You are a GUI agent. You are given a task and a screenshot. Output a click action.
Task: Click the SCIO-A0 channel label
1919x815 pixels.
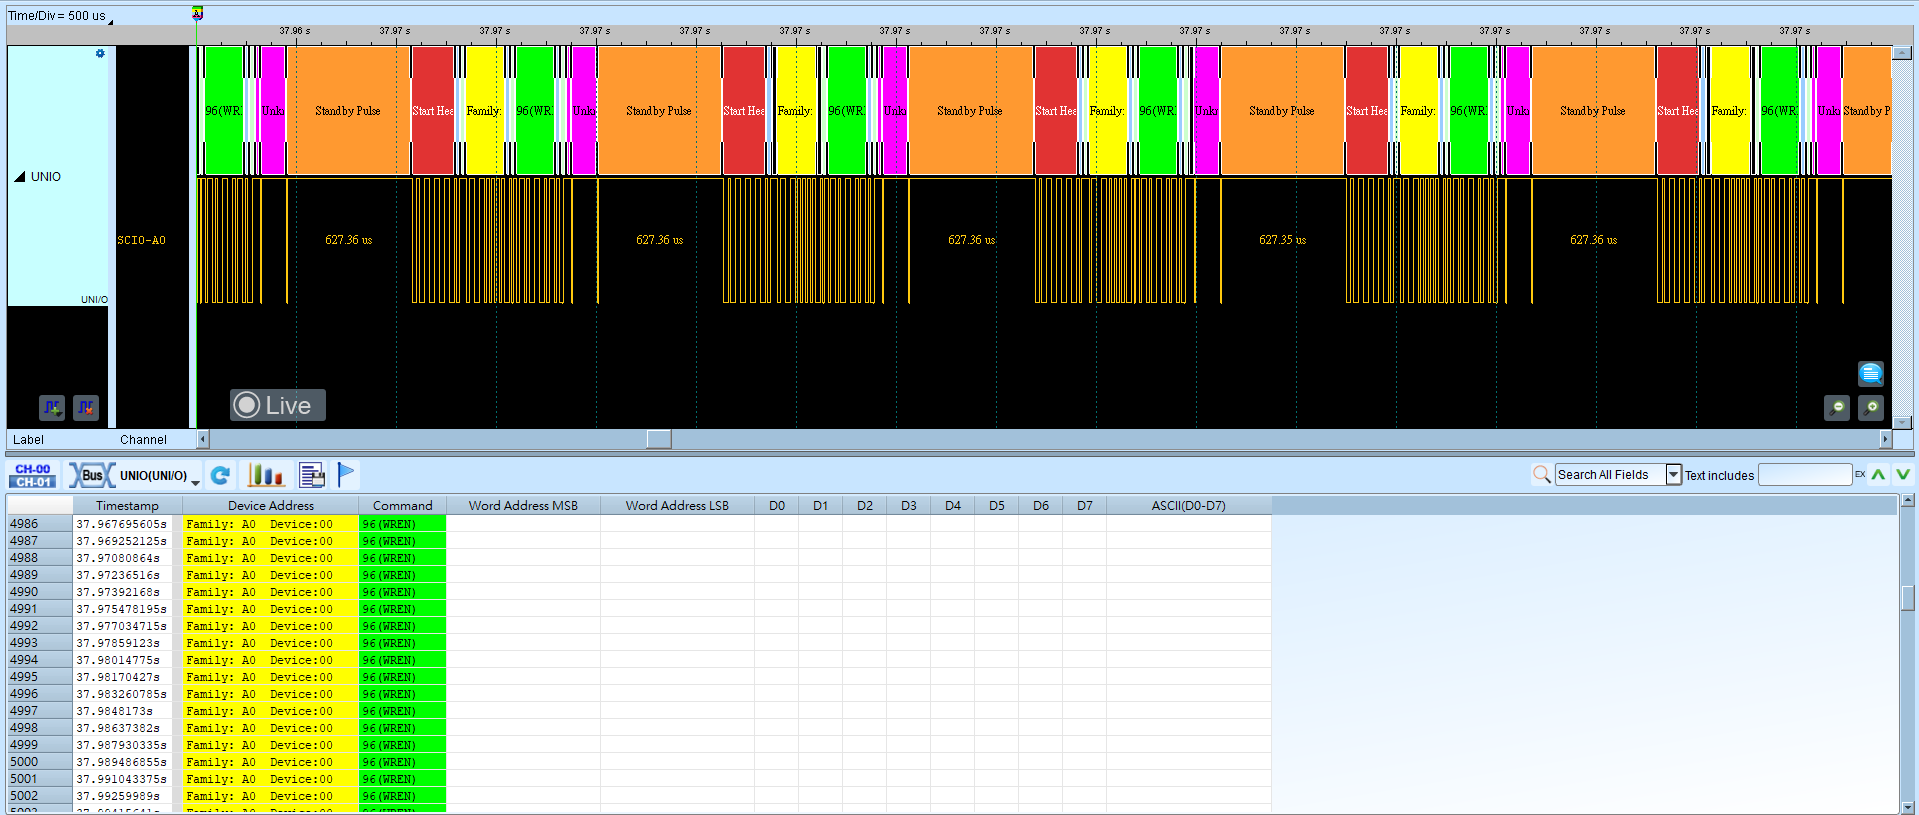click(x=141, y=241)
